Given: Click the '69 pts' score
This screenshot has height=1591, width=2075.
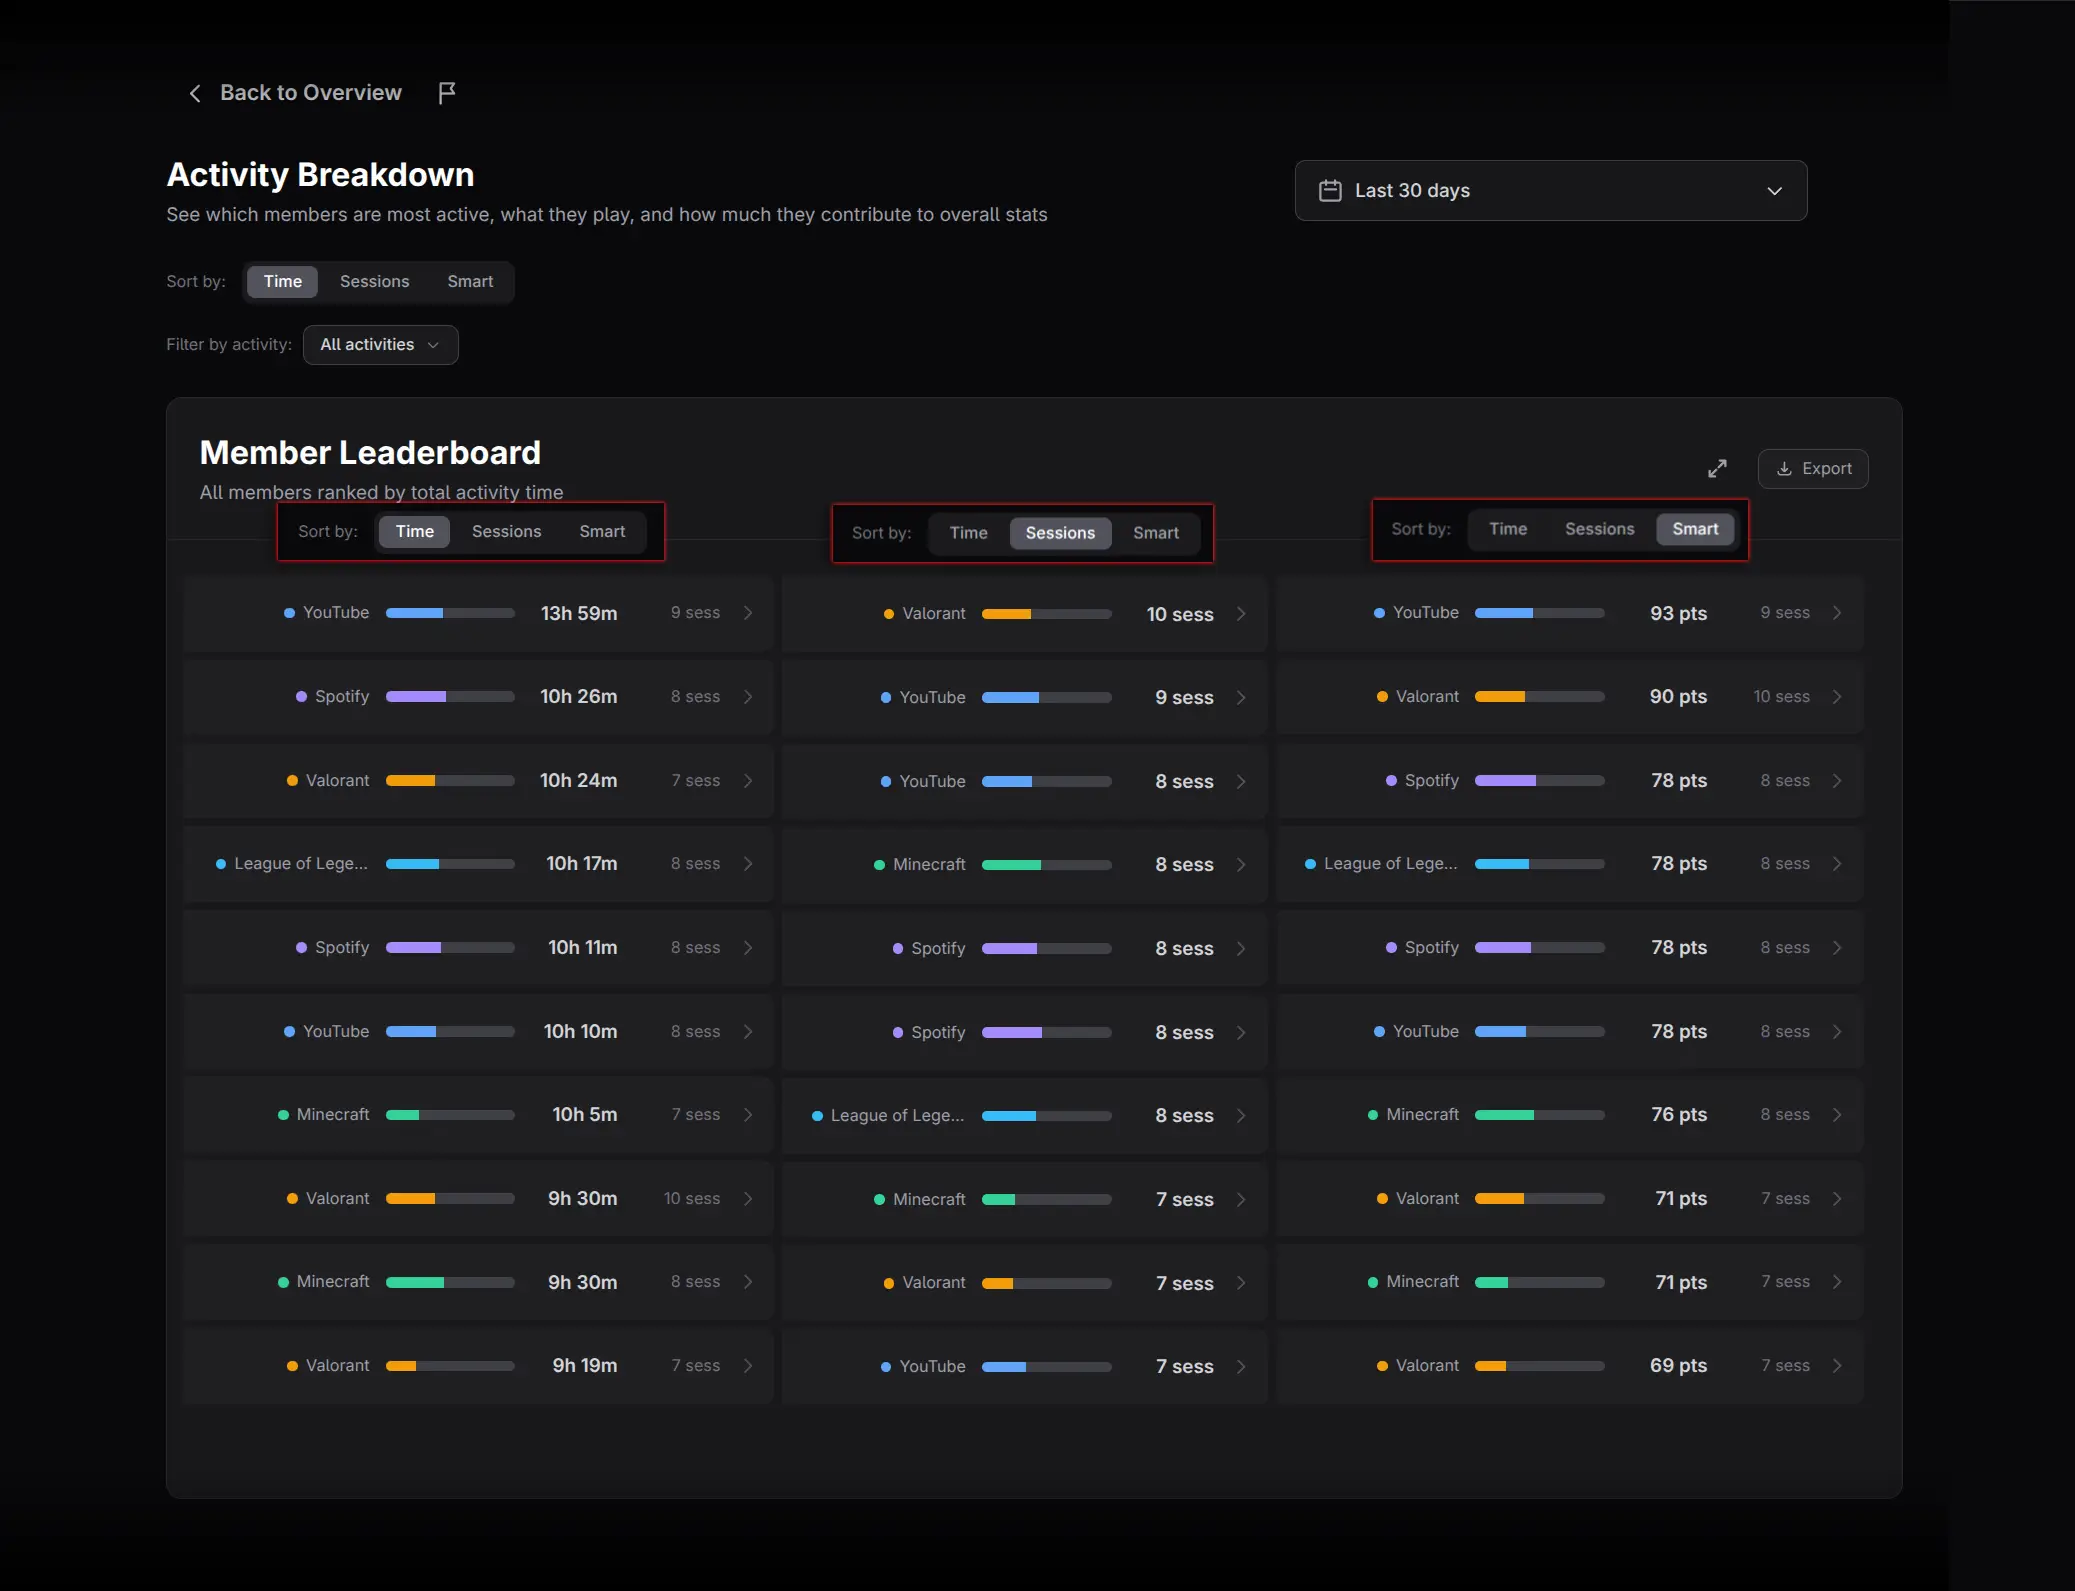Looking at the screenshot, I should pos(1678,1366).
